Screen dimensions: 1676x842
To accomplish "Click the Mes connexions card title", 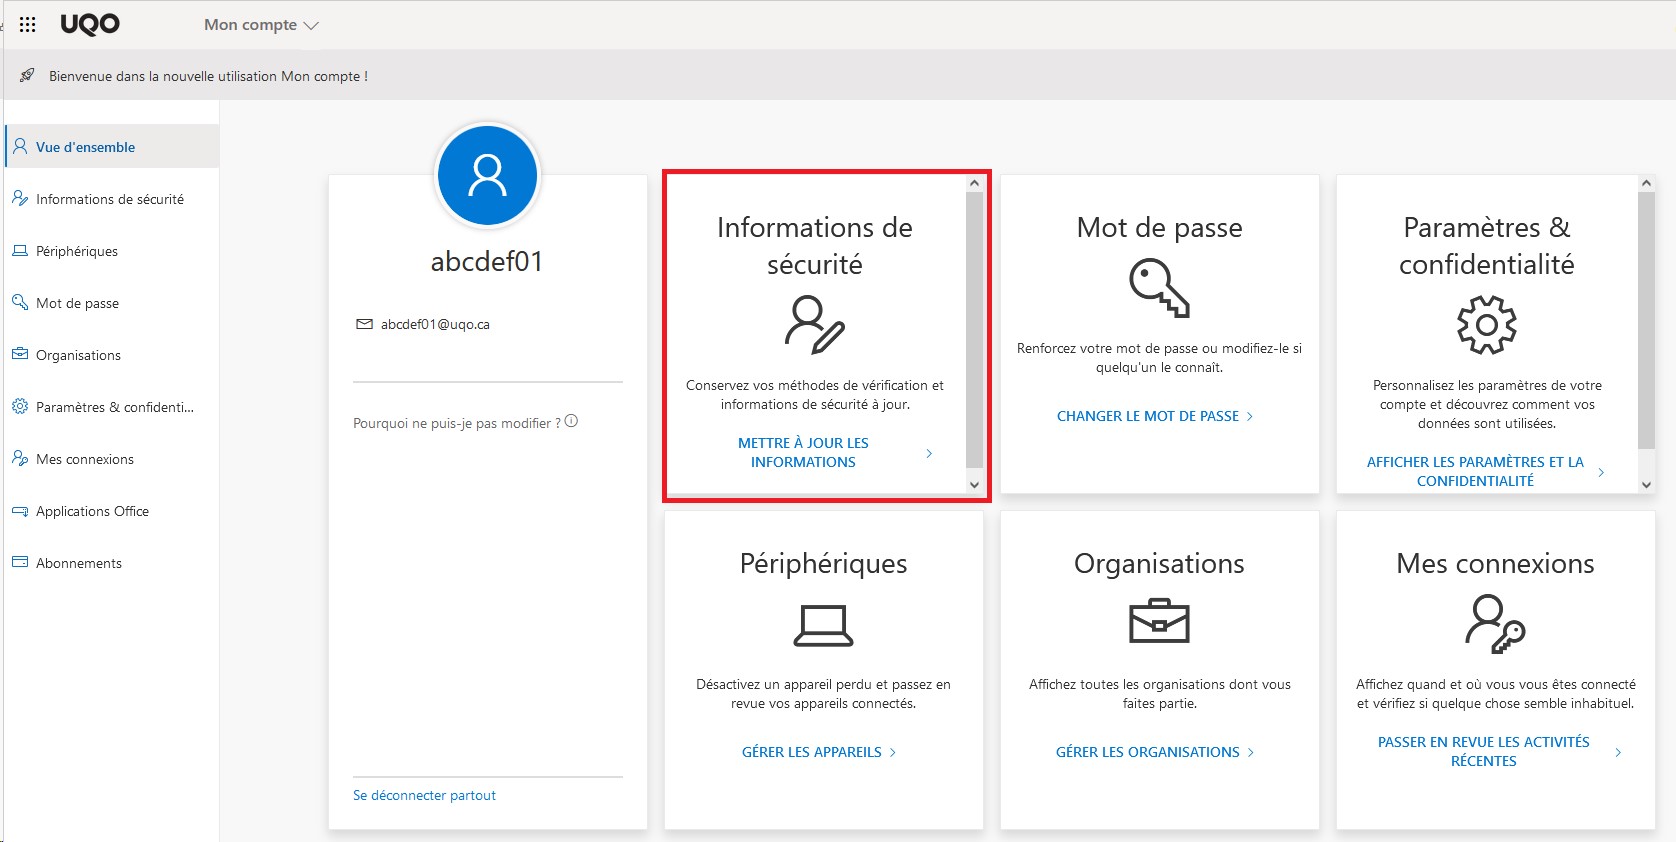I will click(x=1496, y=564).
